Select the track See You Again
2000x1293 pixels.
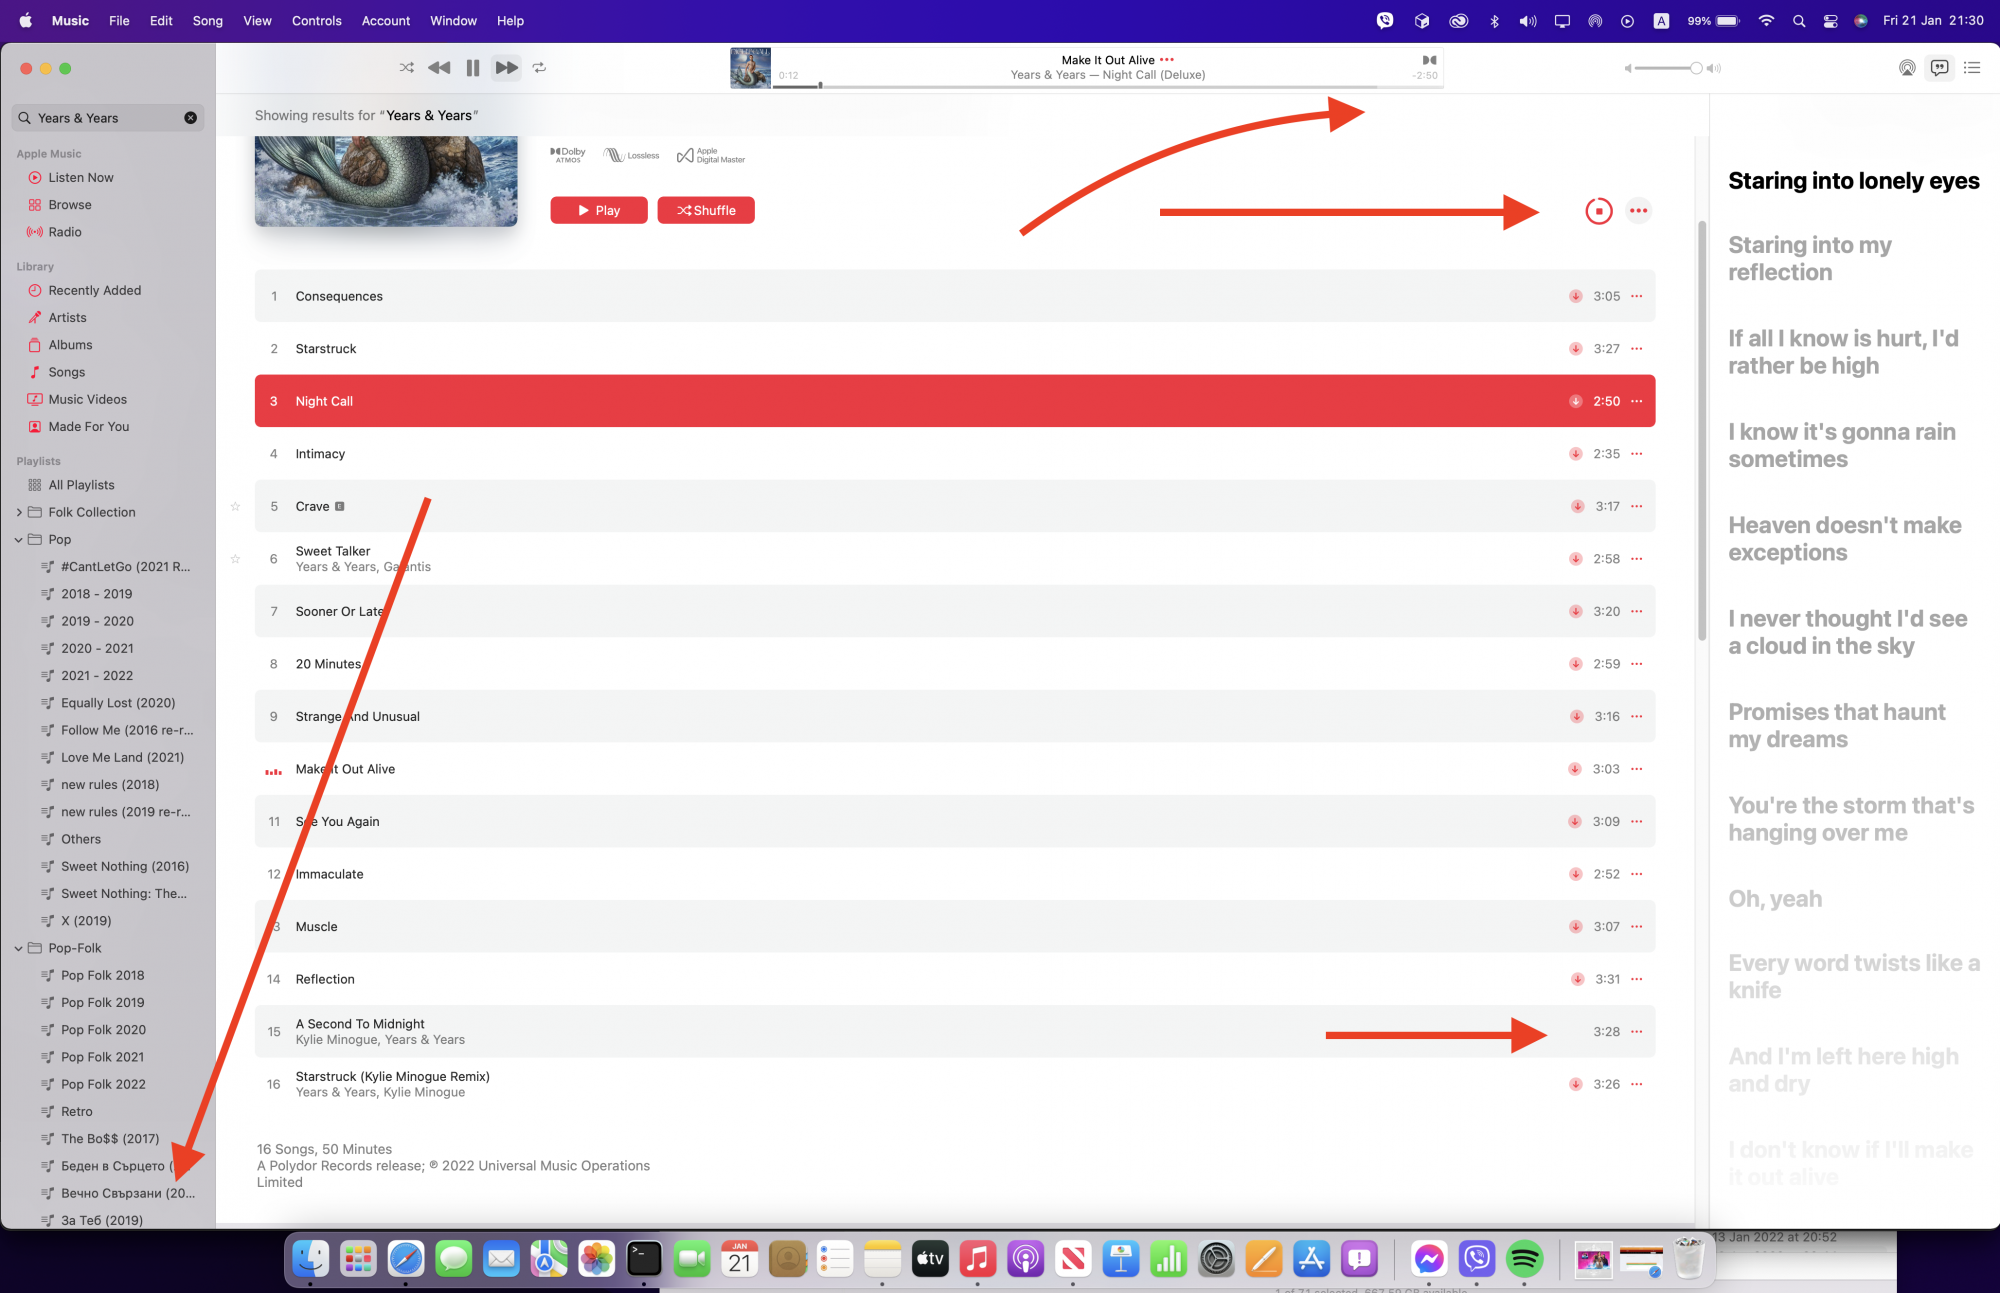click(x=955, y=822)
